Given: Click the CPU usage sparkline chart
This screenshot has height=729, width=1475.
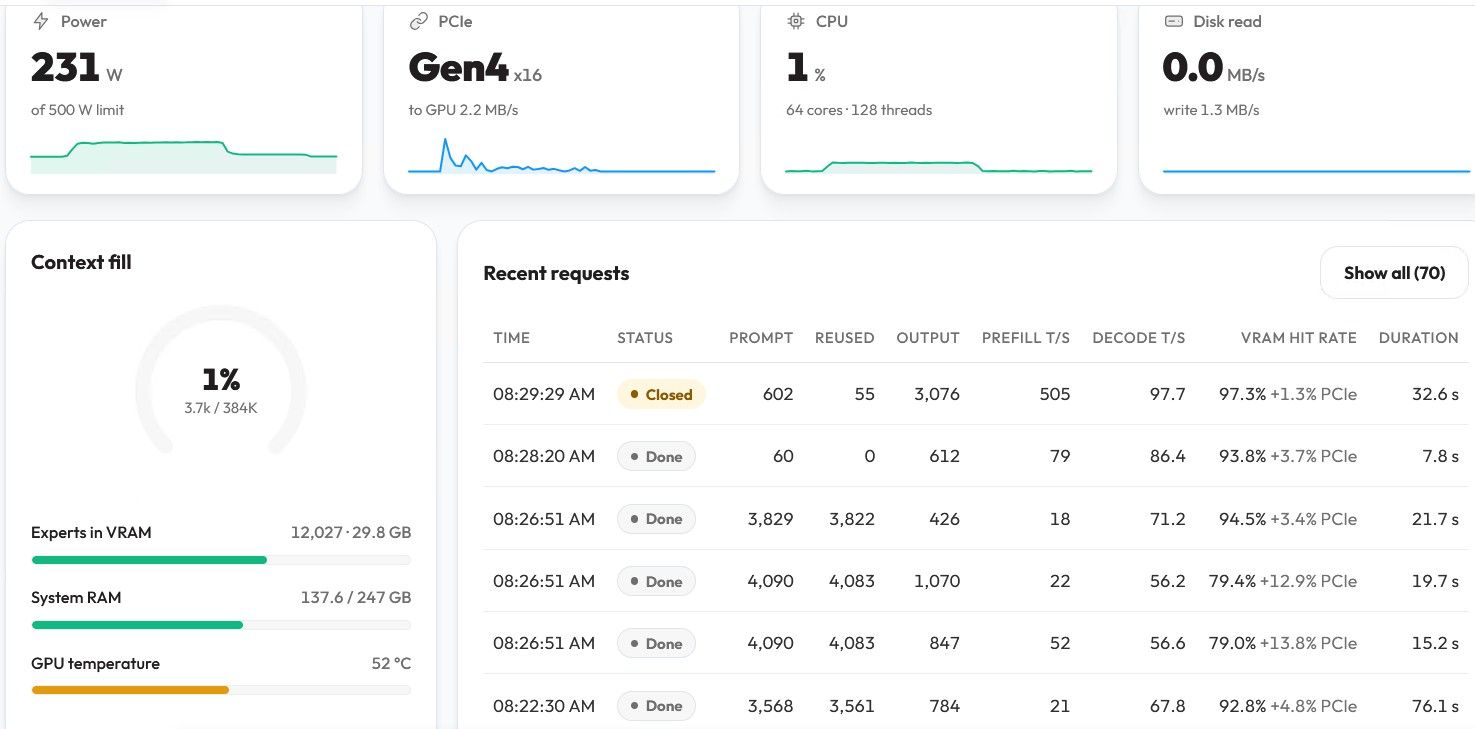Looking at the screenshot, I should [x=939, y=166].
